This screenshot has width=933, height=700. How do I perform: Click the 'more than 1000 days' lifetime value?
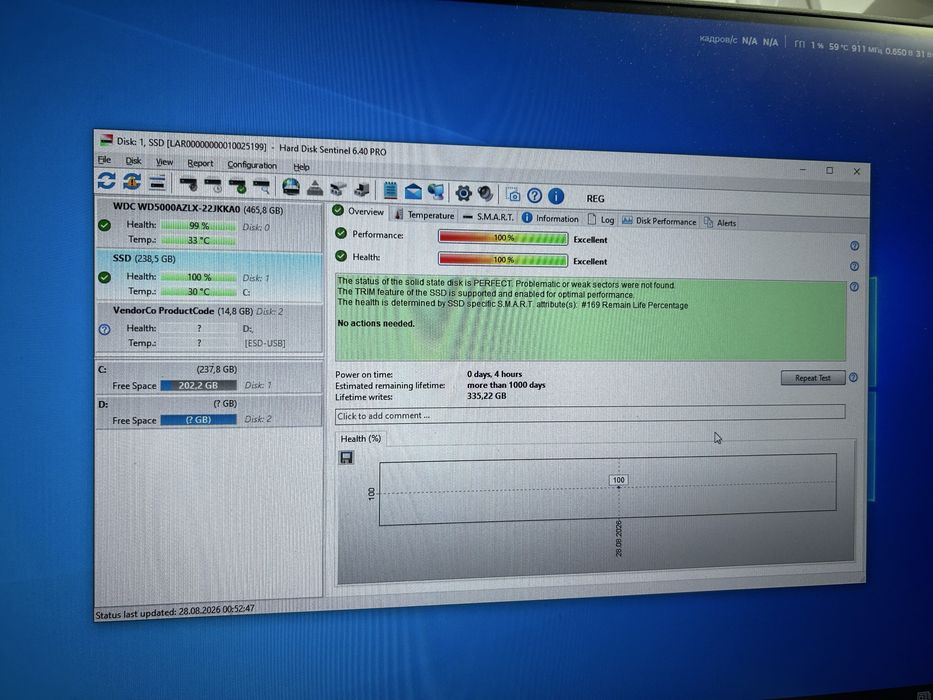(x=506, y=385)
